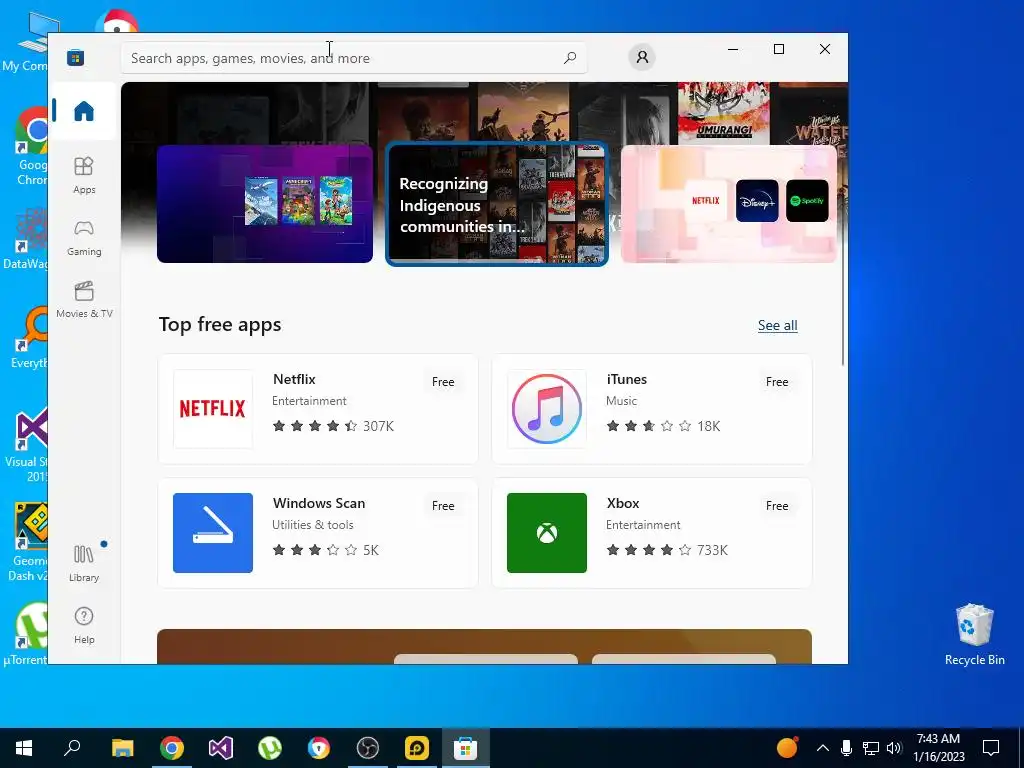Image resolution: width=1024 pixels, height=768 pixels.
Task: Click the Windows Scan 5K rating stars
Action: (315, 550)
